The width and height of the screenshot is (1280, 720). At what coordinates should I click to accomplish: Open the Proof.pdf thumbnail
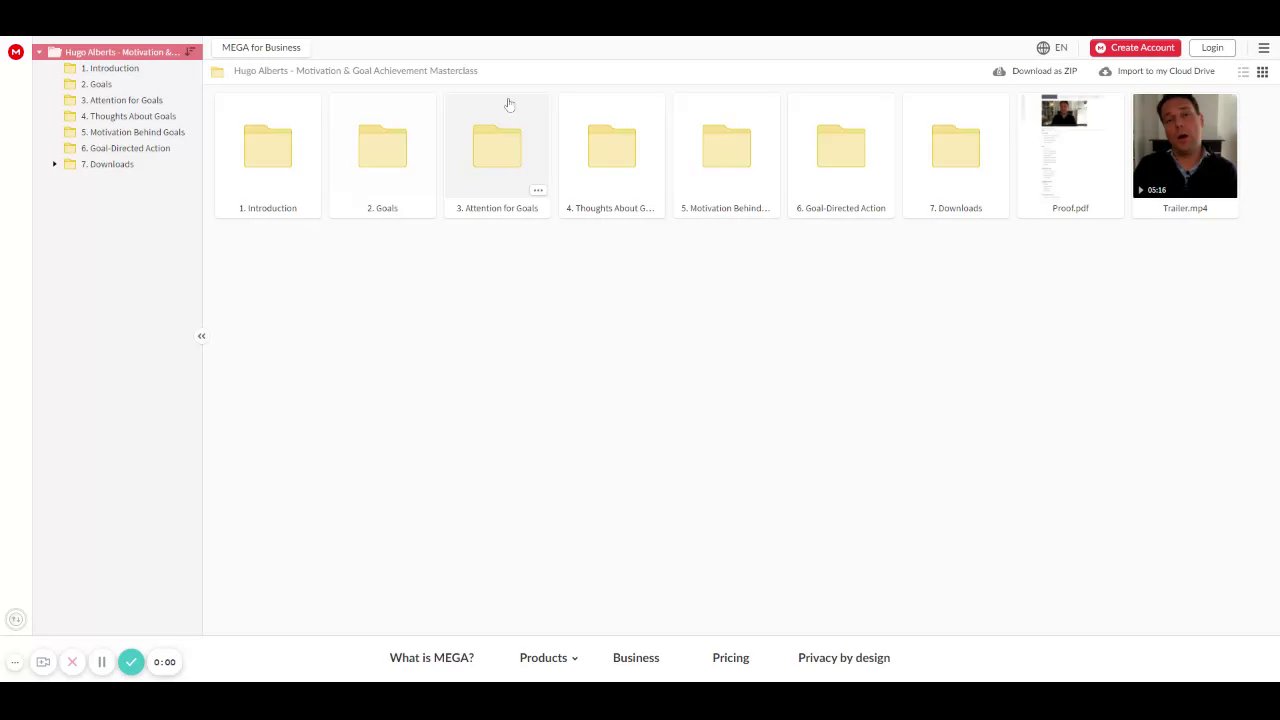coord(1070,146)
